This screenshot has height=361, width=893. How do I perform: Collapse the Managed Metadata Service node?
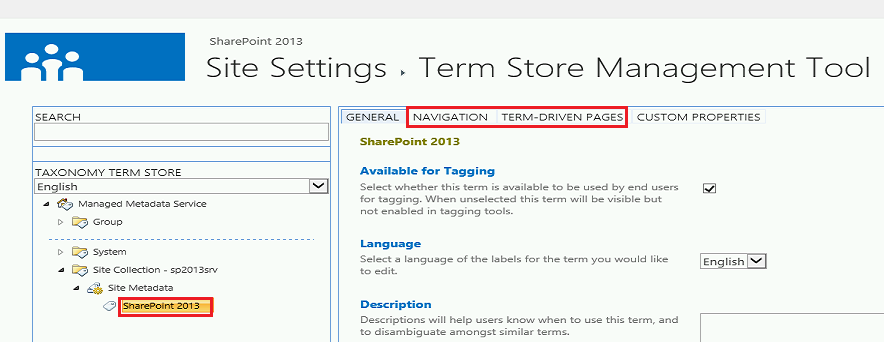point(46,204)
